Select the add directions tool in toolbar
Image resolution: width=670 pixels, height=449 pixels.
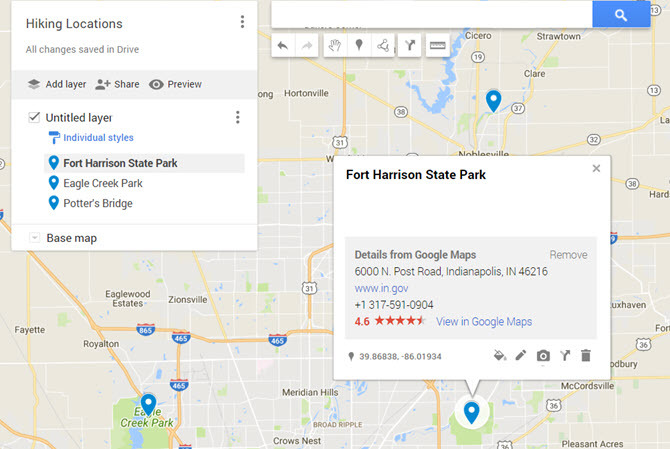click(410, 45)
